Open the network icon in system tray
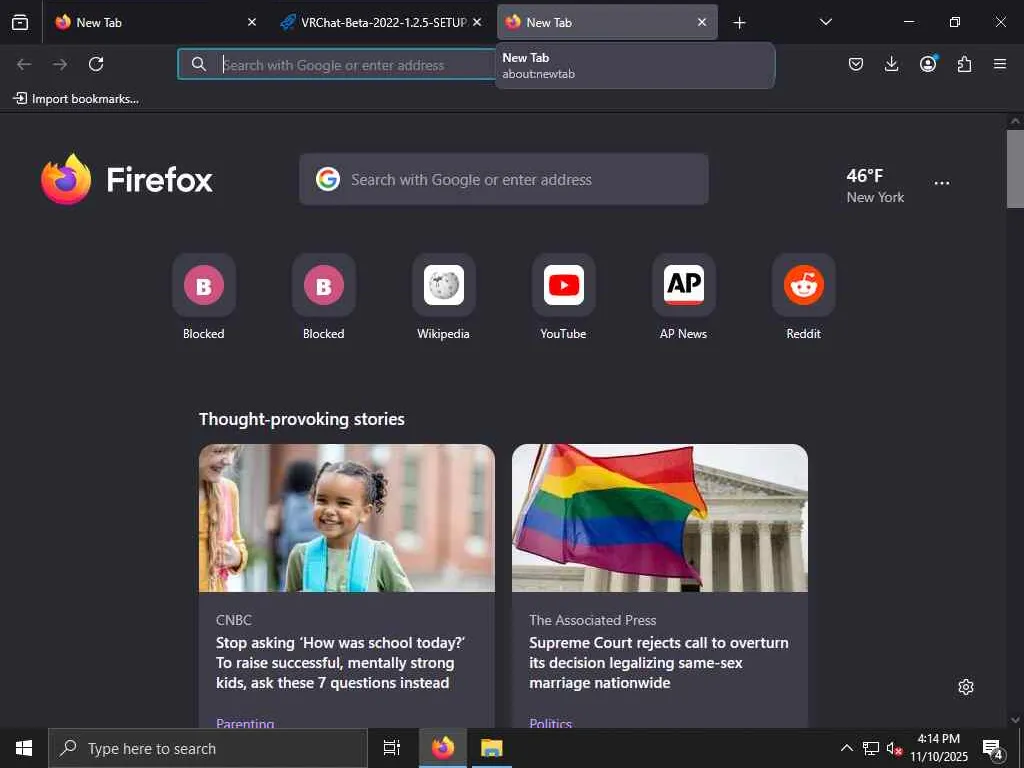Screen dimensions: 1024x768 coord(871,748)
